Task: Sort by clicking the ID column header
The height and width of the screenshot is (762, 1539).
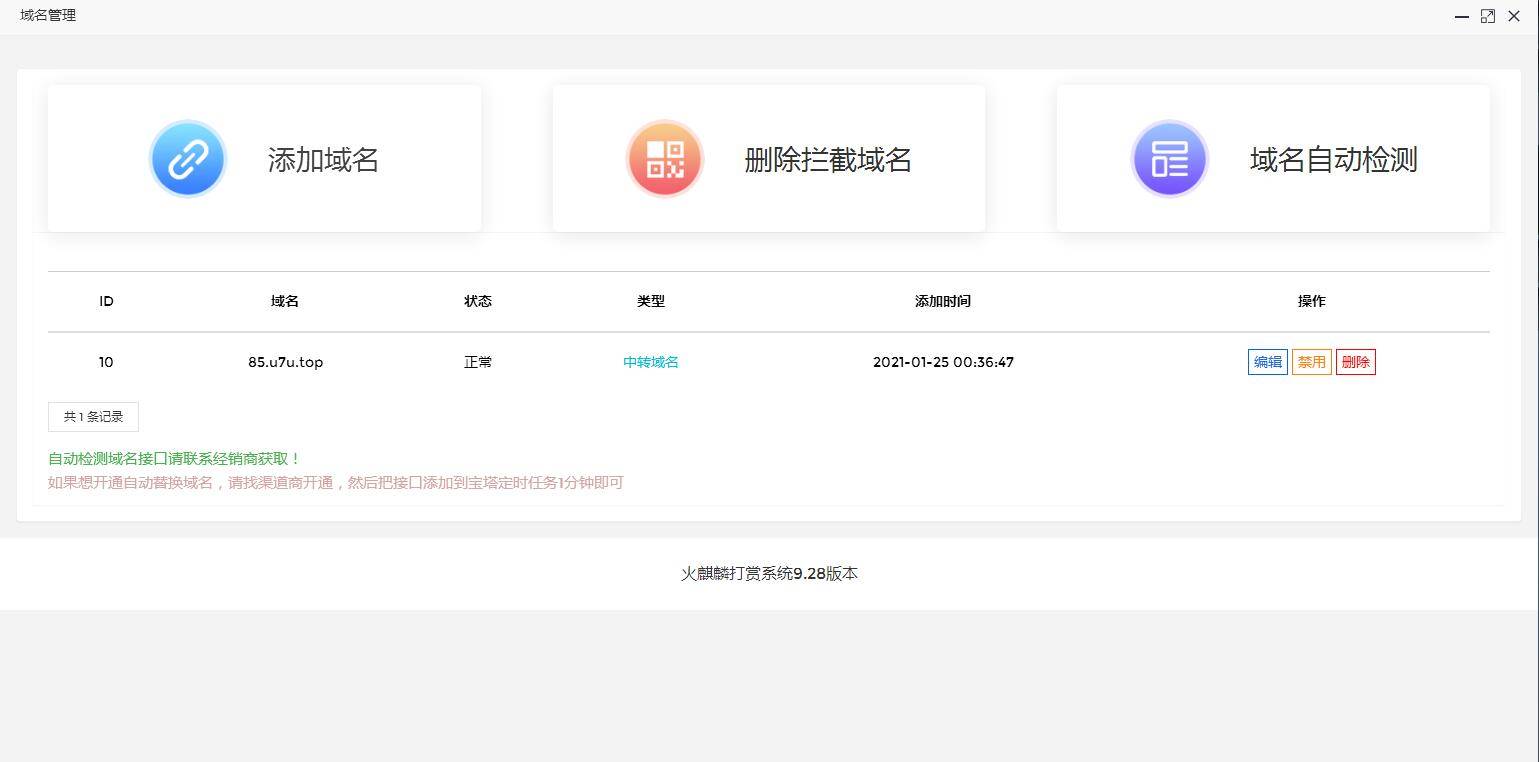Action: [106, 301]
